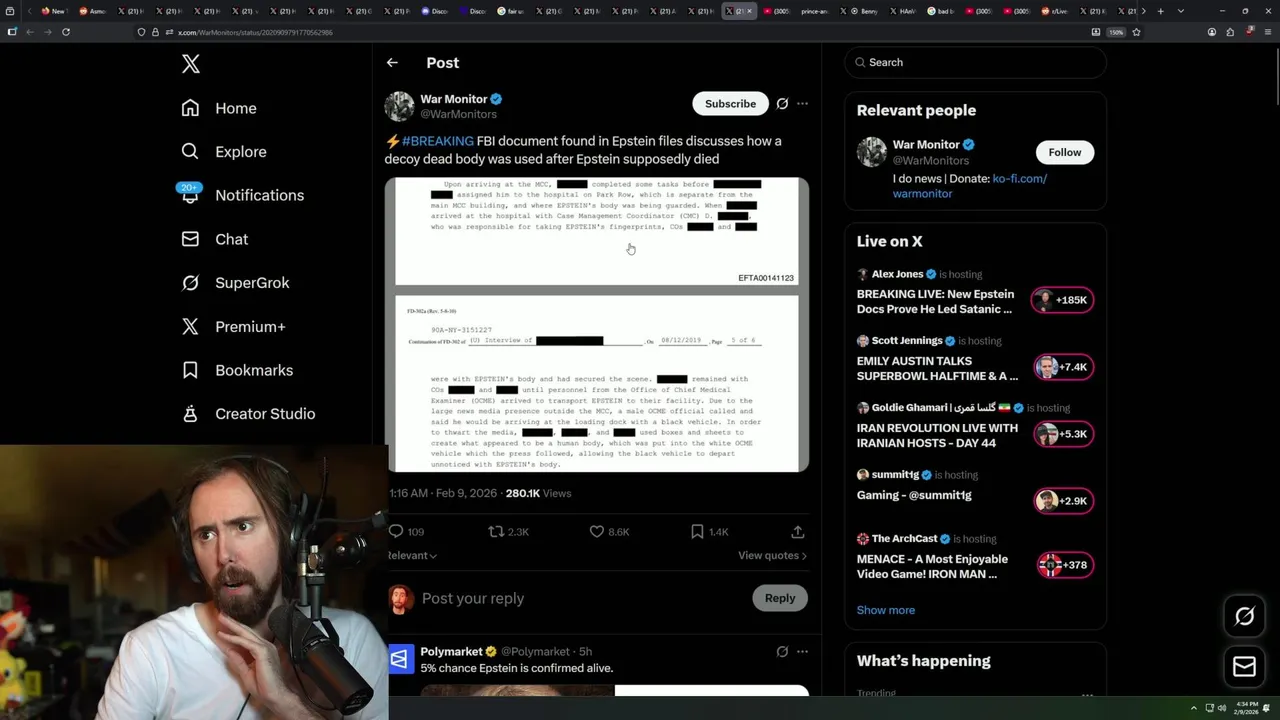Open the #BREAKING hashtag link
Viewport: 1280px width, 720px height.
pos(438,141)
